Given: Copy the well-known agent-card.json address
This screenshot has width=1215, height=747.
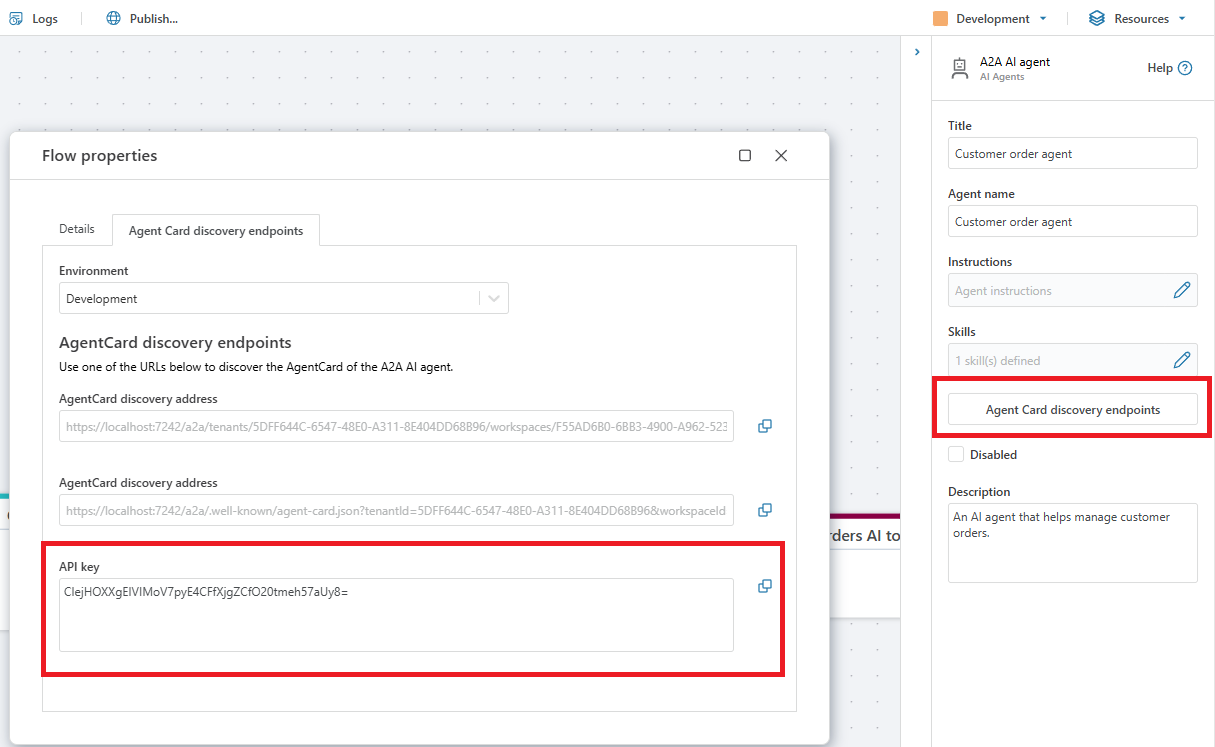Looking at the screenshot, I should pyautogui.click(x=764, y=510).
